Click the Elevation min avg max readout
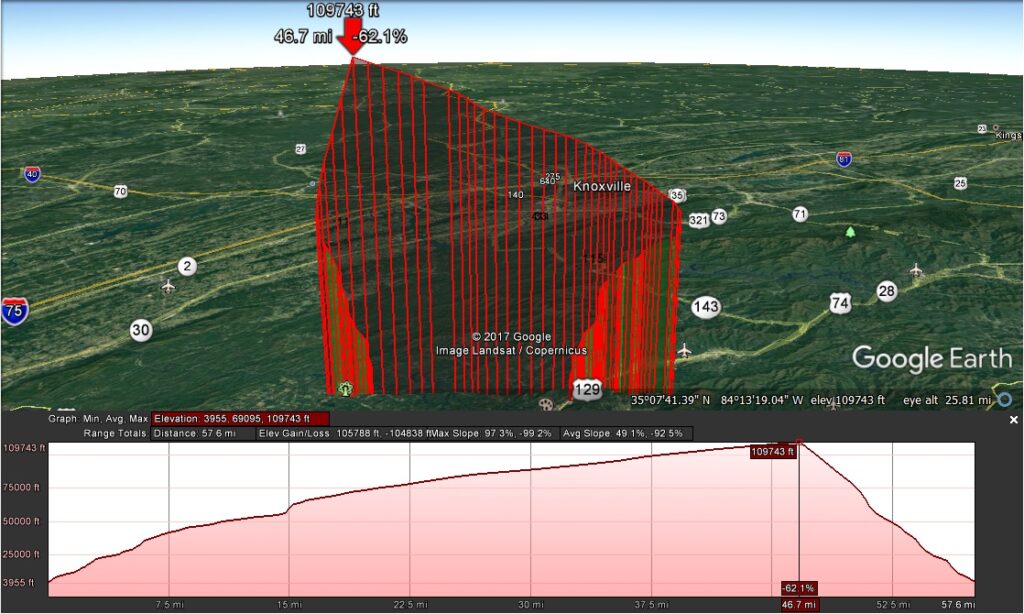1024x614 pixels. (x=238, y=418)
